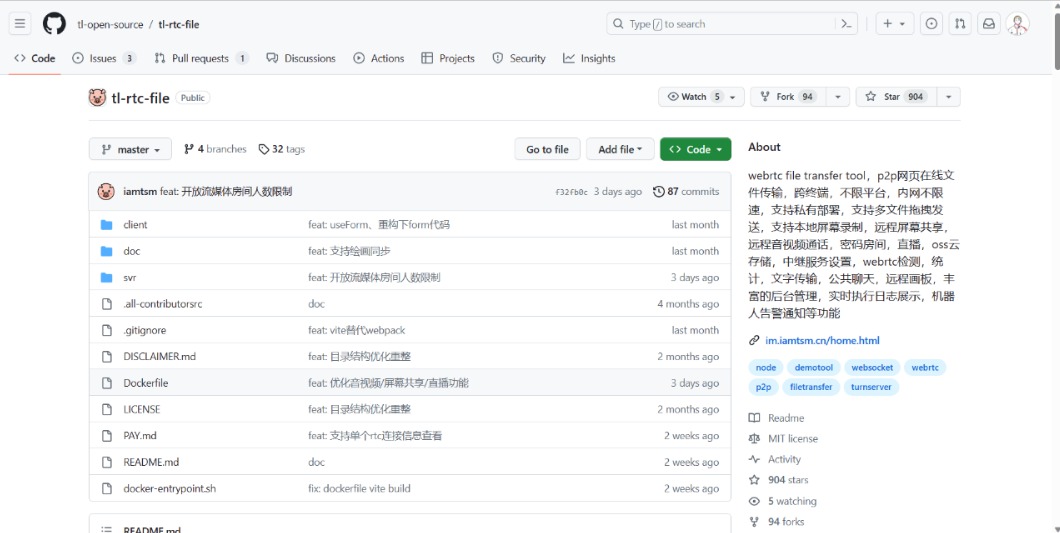Click iamtsm commit author avatar
Viewport: 1060px width, 533px height.
[106, 191]
